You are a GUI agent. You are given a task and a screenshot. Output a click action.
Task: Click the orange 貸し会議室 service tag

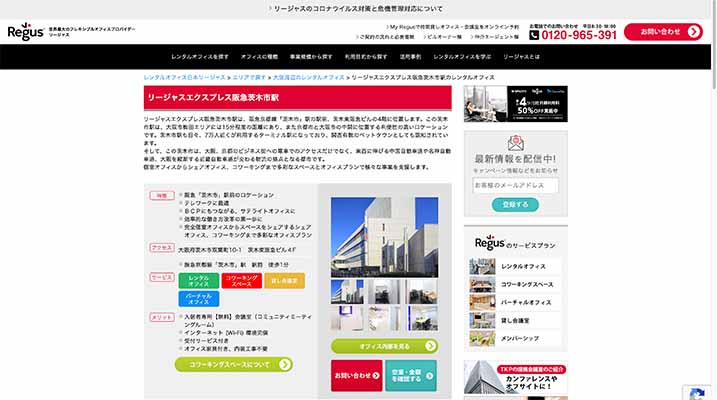pos(284,281)
